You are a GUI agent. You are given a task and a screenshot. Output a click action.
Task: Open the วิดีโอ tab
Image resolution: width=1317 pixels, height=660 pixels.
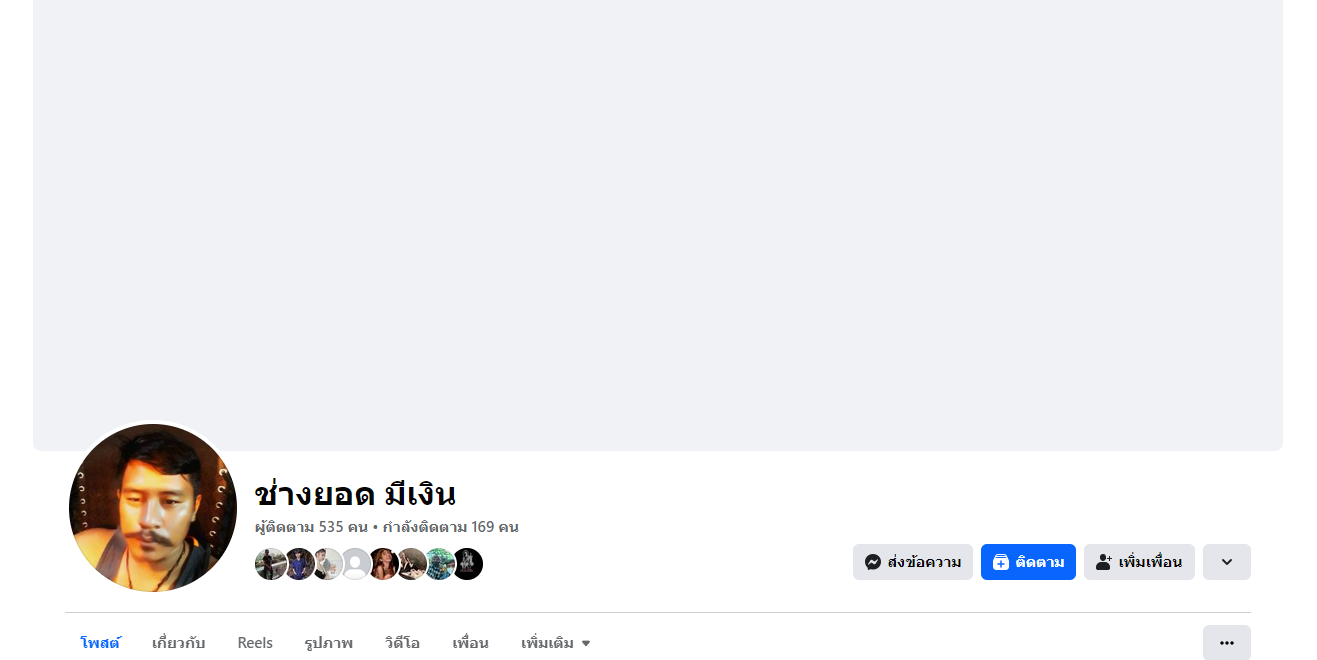click(403, 643)
